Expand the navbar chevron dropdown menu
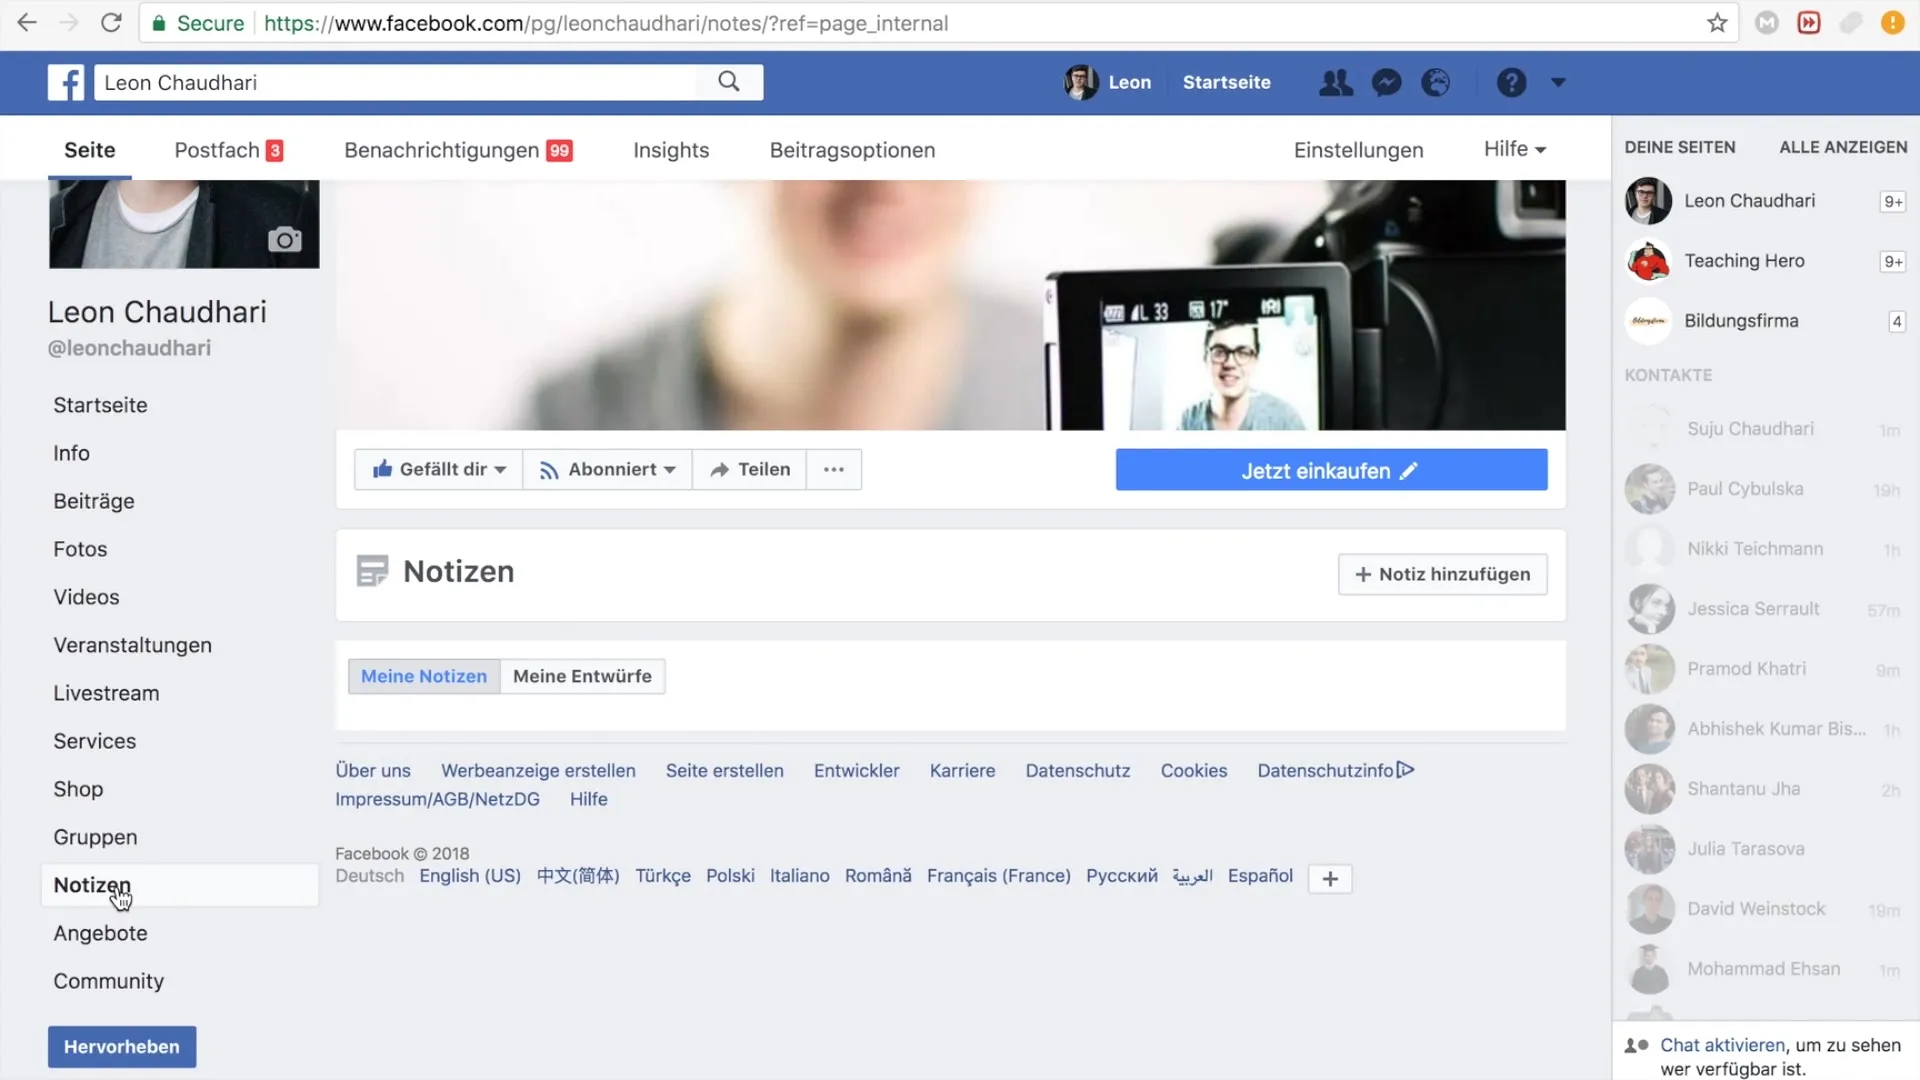Screen dimensions: 1920x1080 click(1559, 82)
